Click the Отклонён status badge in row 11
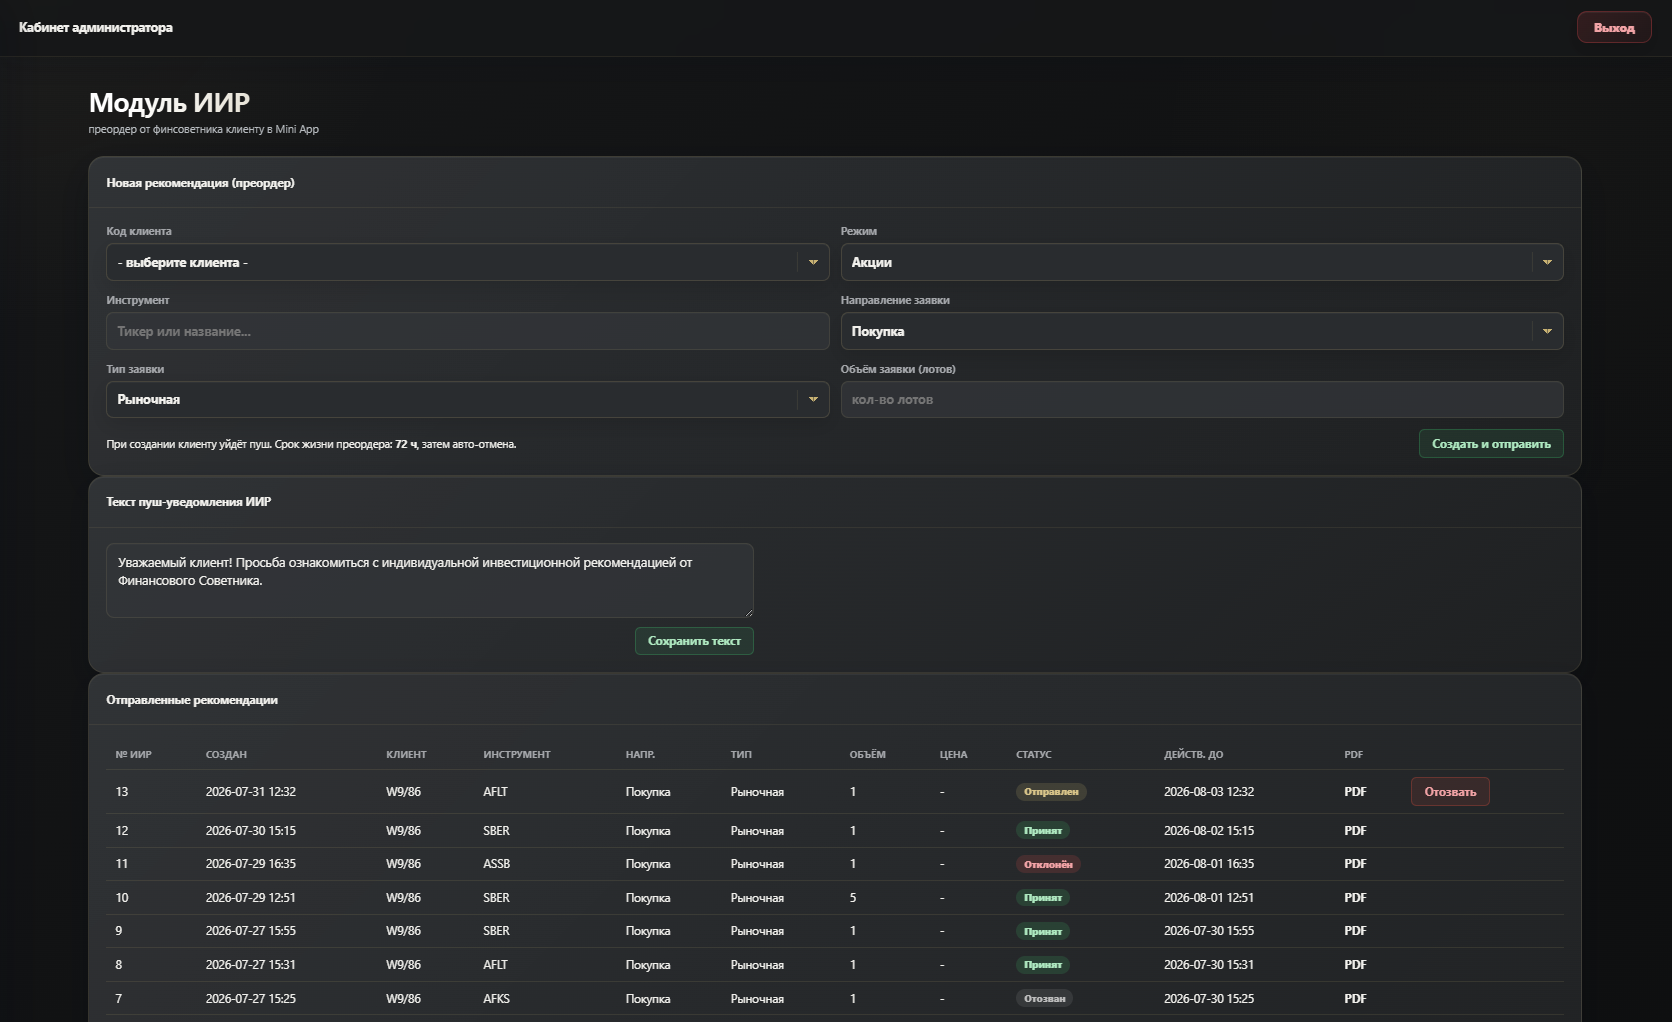 coord(1048,864)
